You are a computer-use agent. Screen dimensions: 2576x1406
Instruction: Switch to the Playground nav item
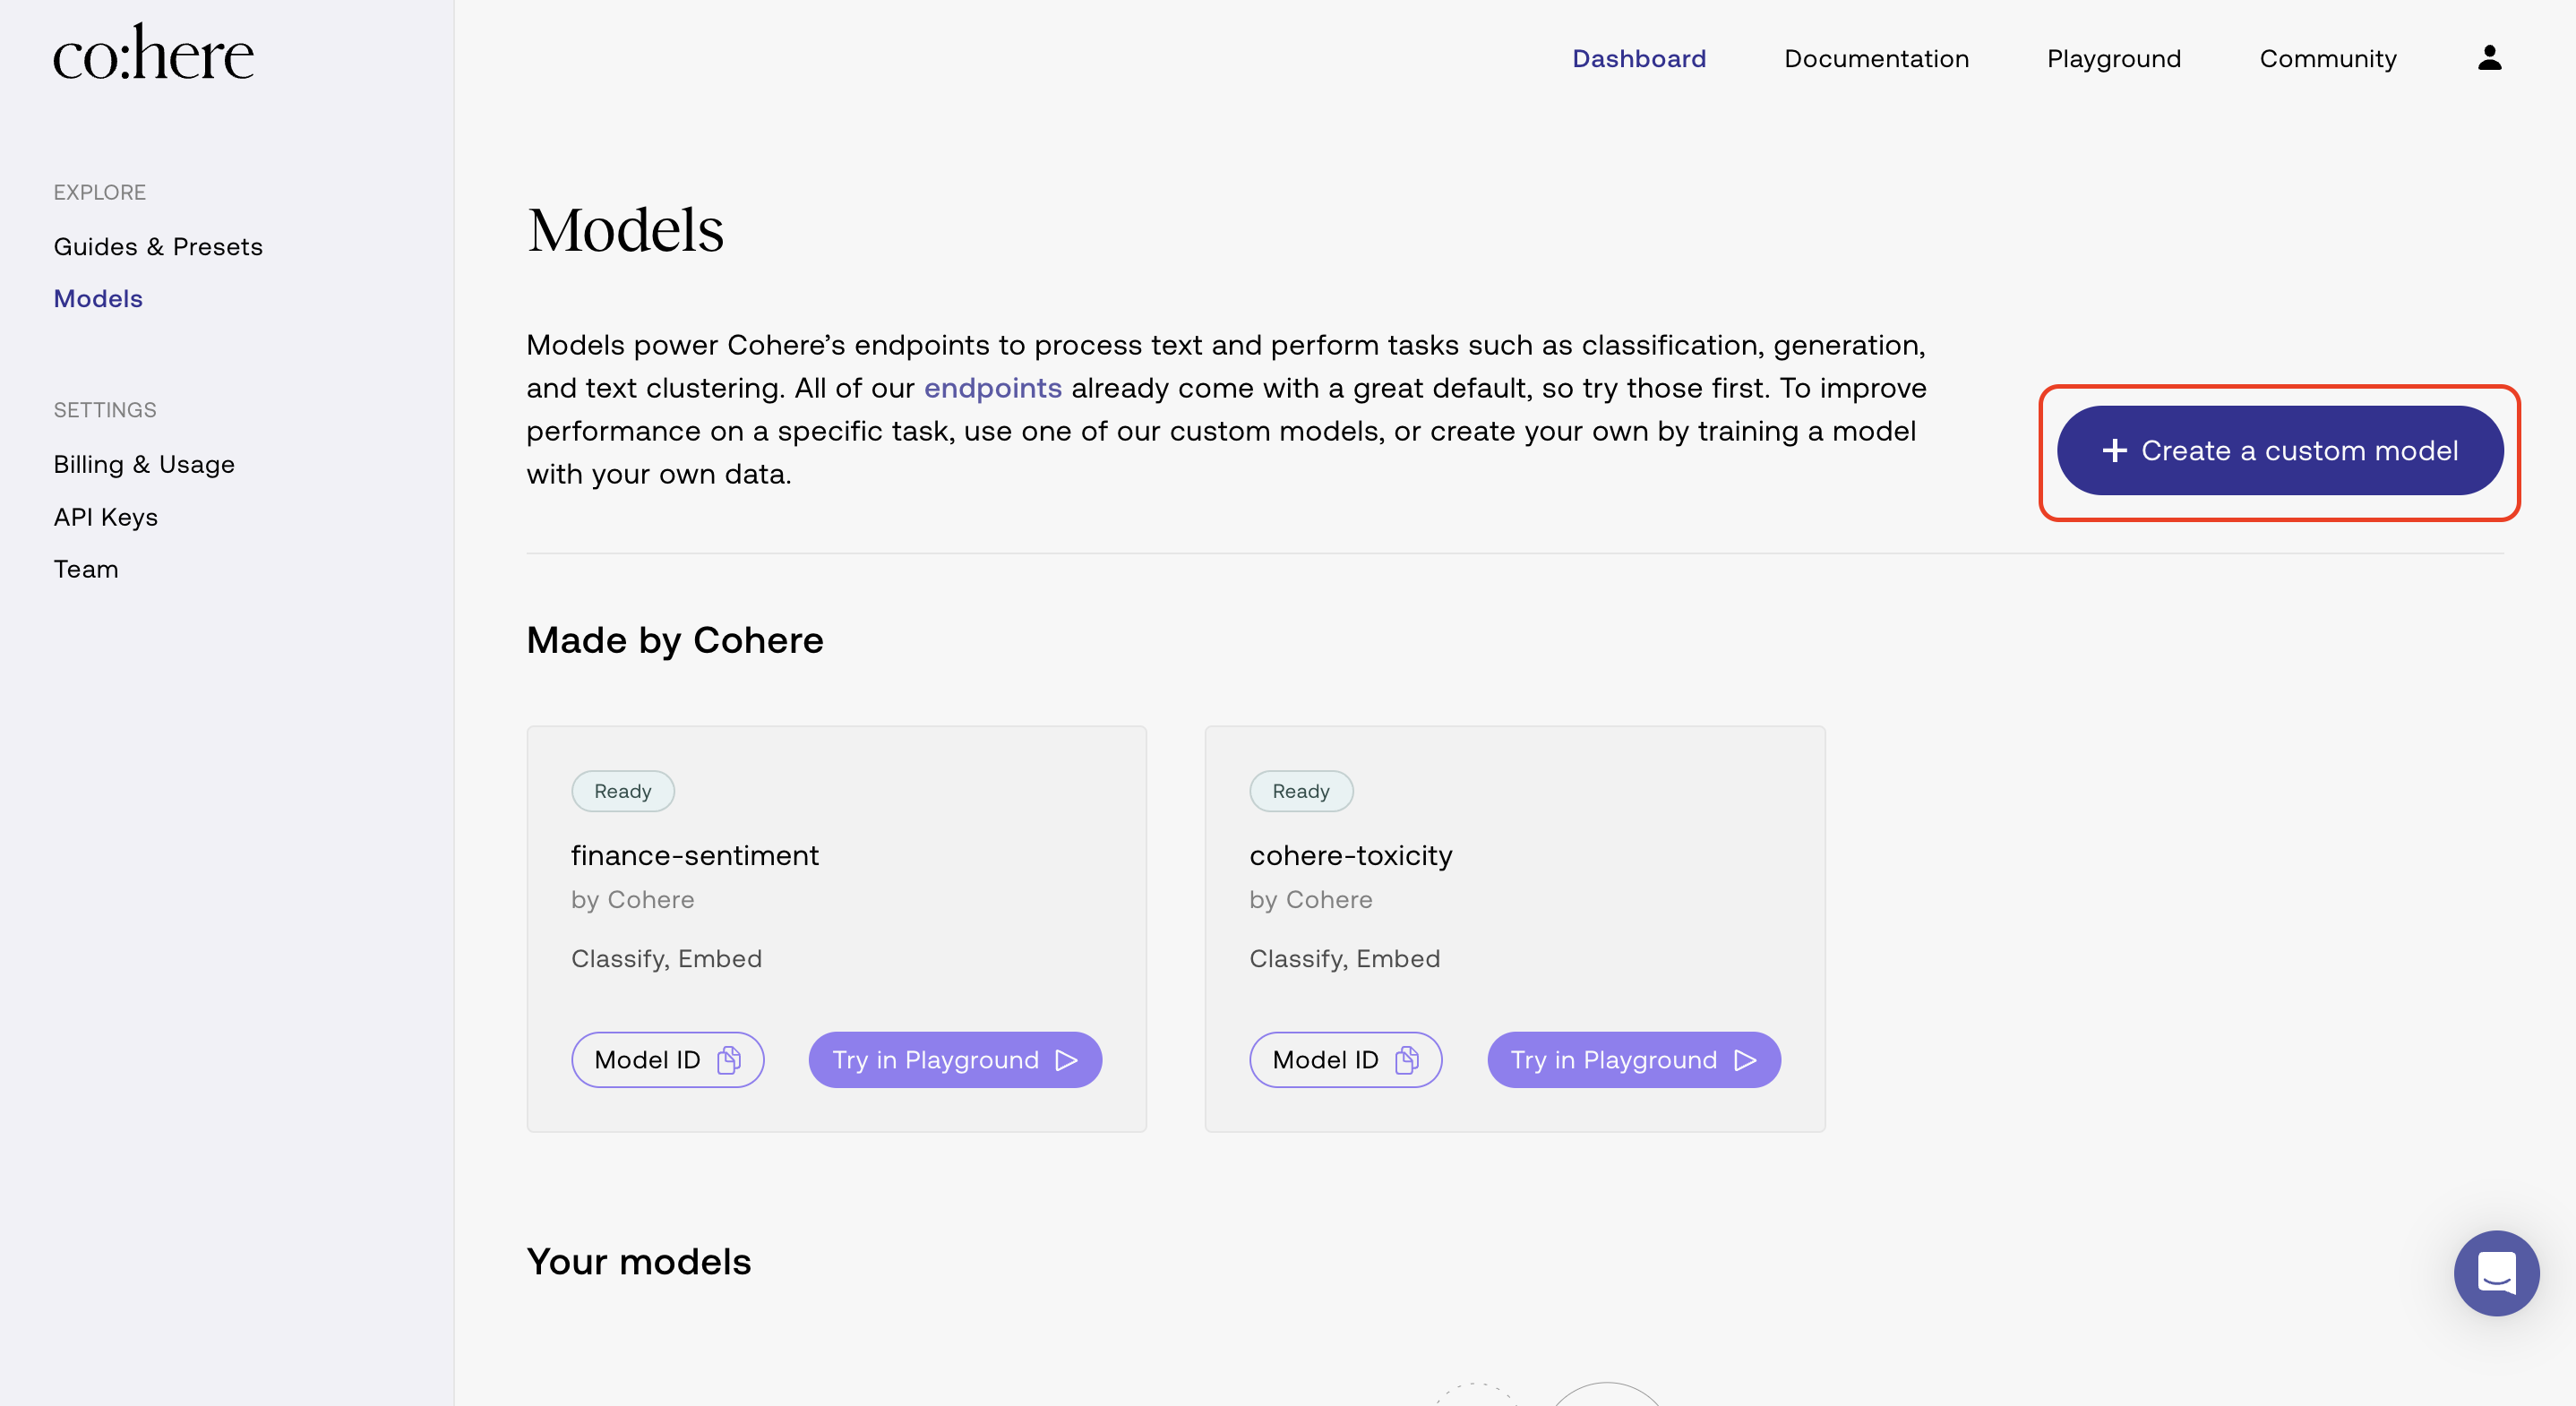[2114, 59]
